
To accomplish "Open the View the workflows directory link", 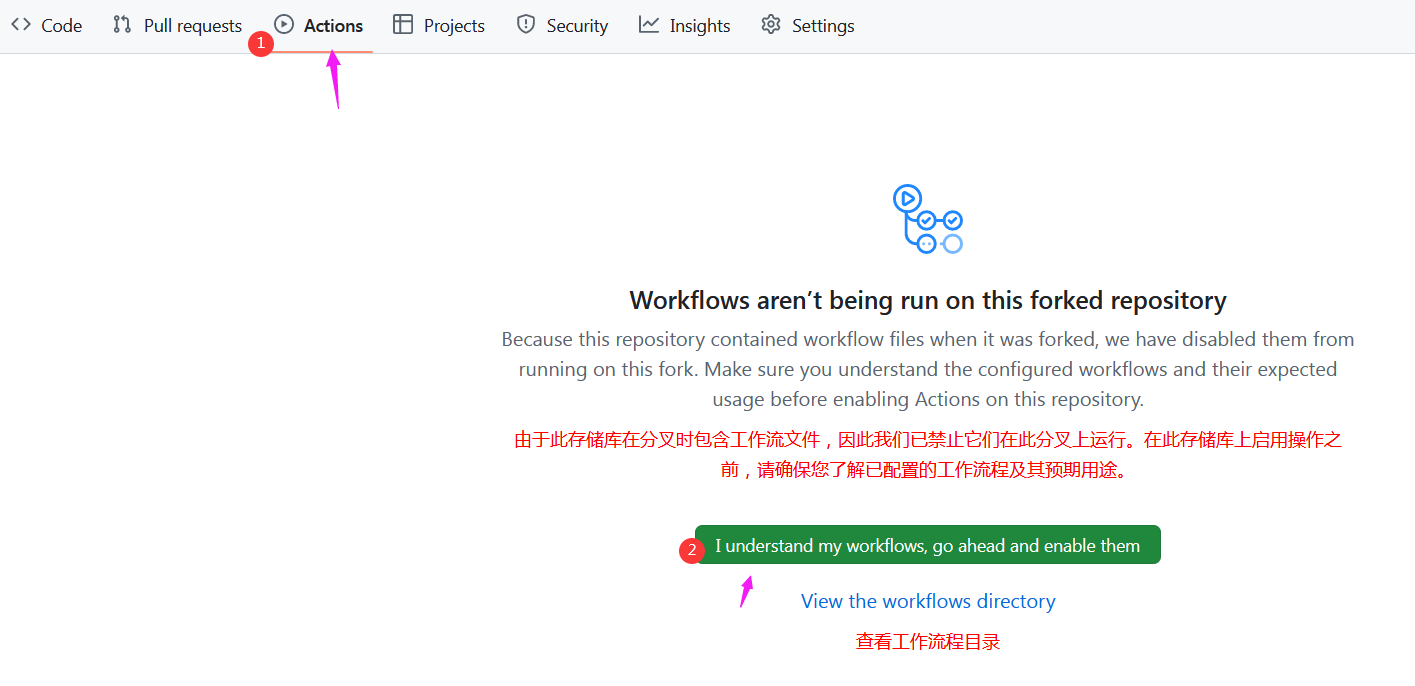I will tap(928, 601).
